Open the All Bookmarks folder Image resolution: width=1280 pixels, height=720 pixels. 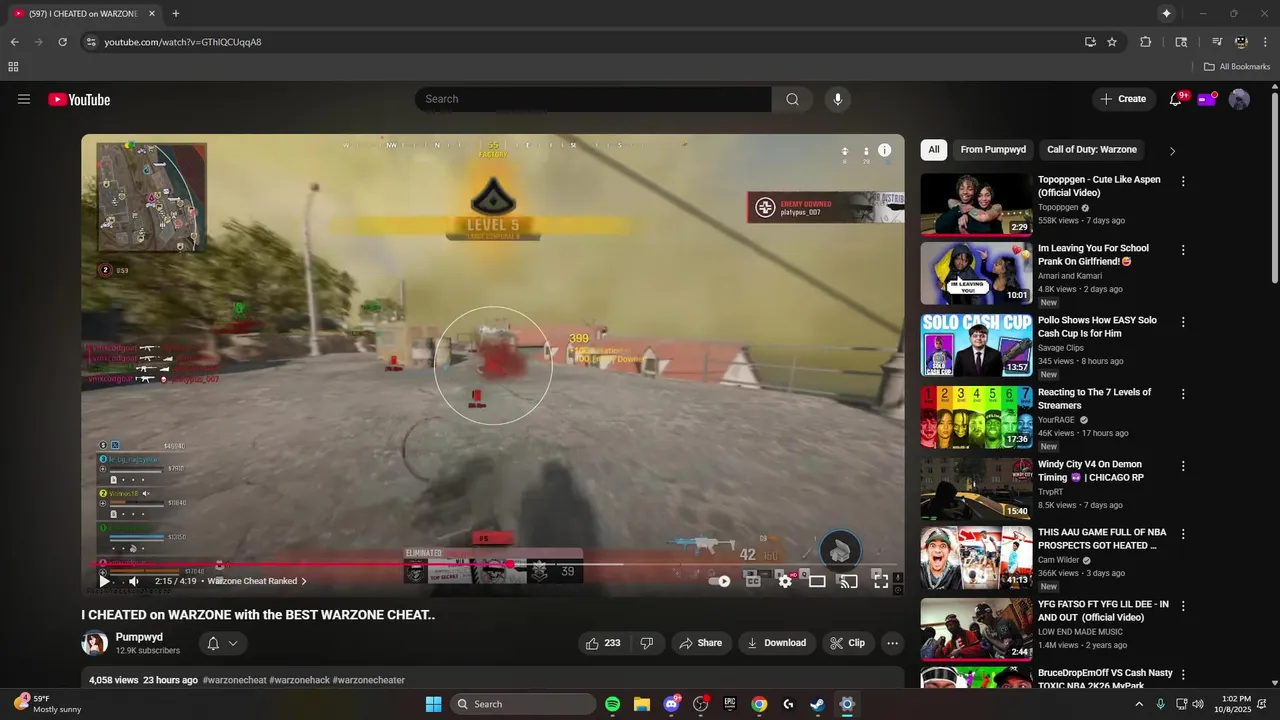(1237, 67)
